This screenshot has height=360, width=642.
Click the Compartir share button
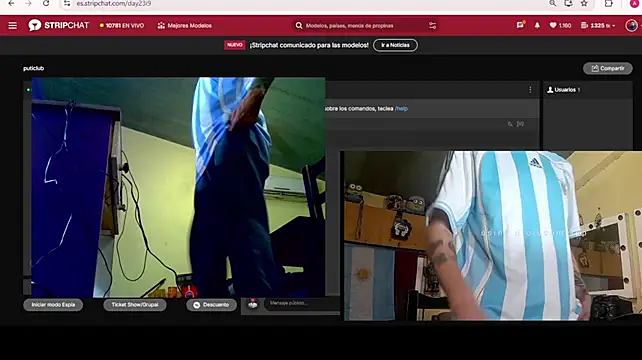click(x=608, y=68)
